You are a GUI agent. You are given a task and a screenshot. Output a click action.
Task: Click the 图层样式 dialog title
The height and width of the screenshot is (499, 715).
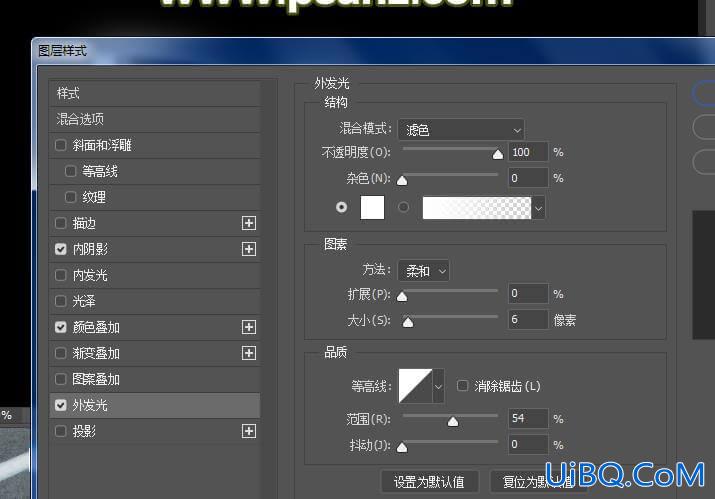(x=62, y=51)
